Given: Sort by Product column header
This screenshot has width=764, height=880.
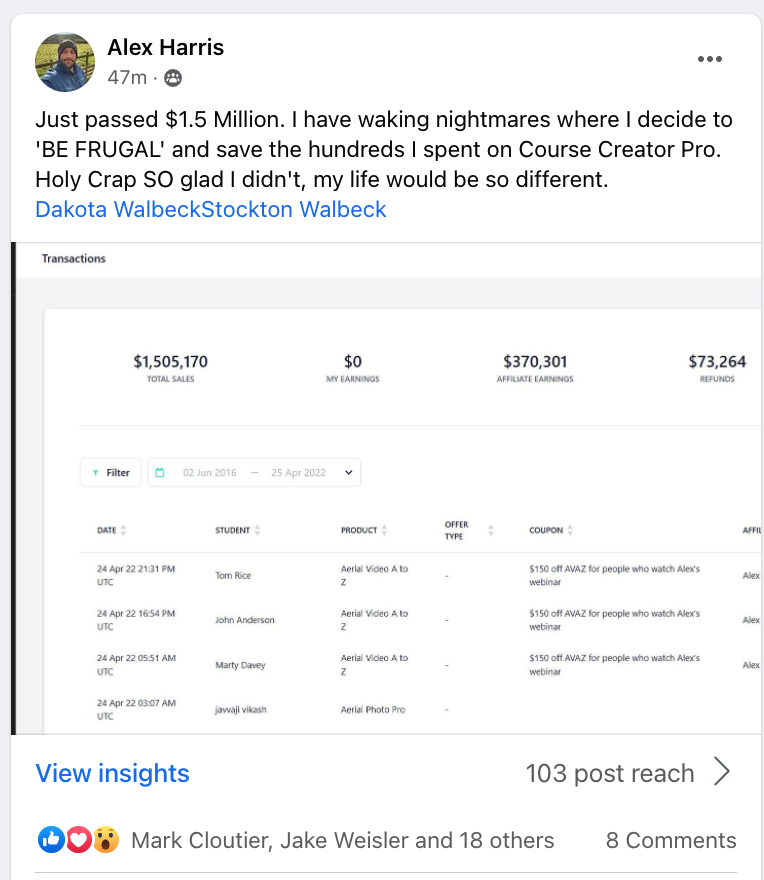Looking at the screenshot, I should (x=364, y=530).
